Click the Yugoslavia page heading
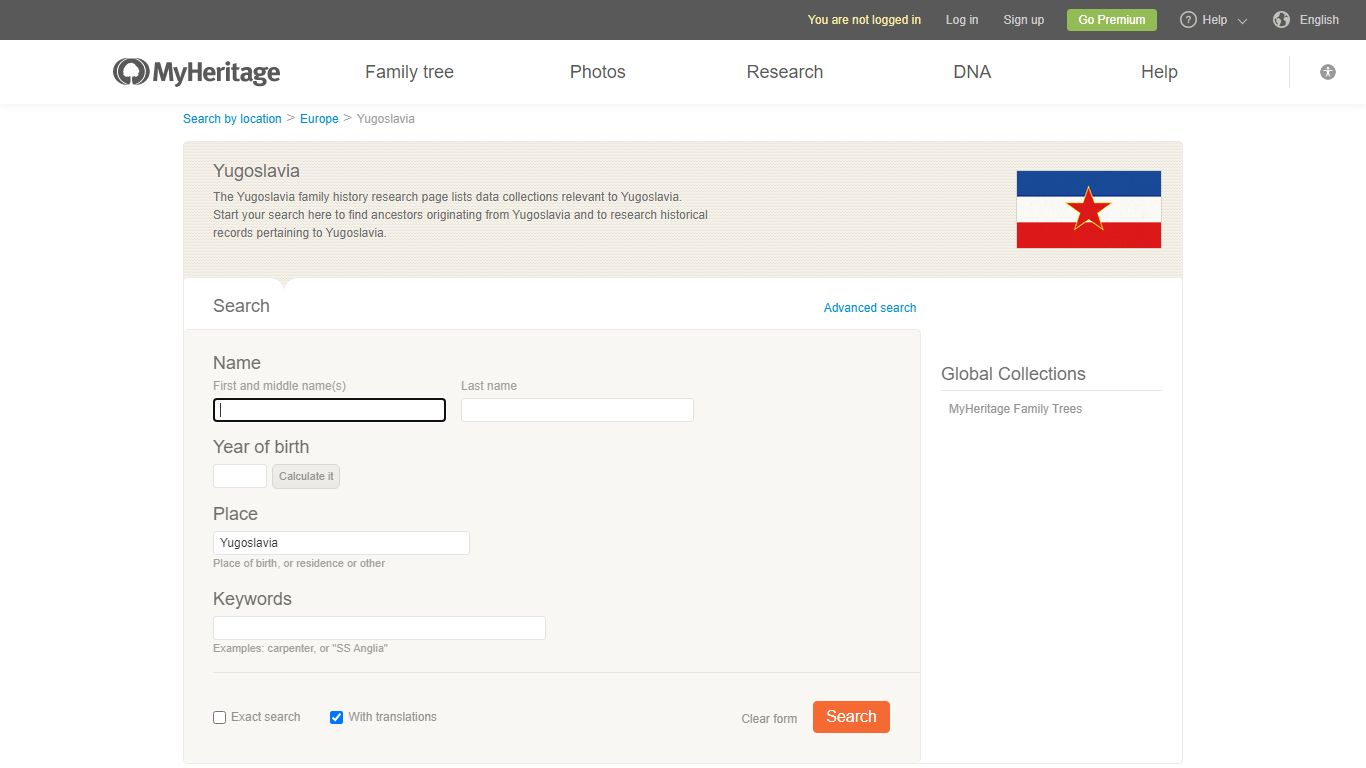Image resolution: width=1366 pixels, height=768 pixels. click(x=256, y=171)
